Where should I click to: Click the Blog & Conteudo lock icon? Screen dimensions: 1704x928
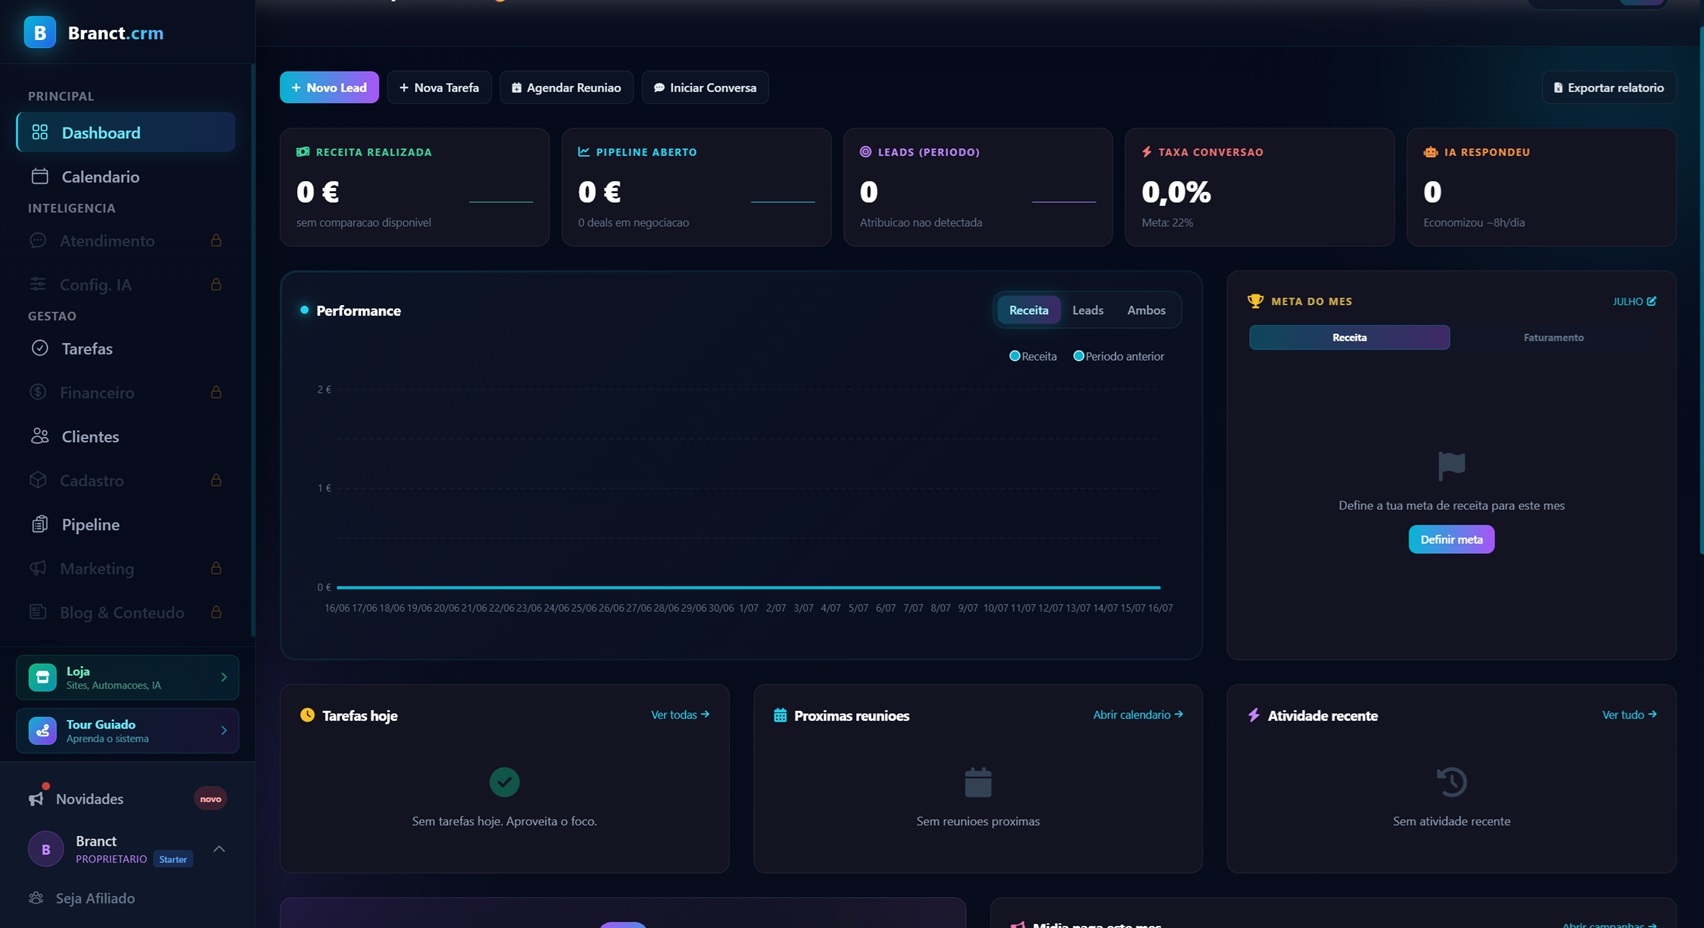point(216,612)
